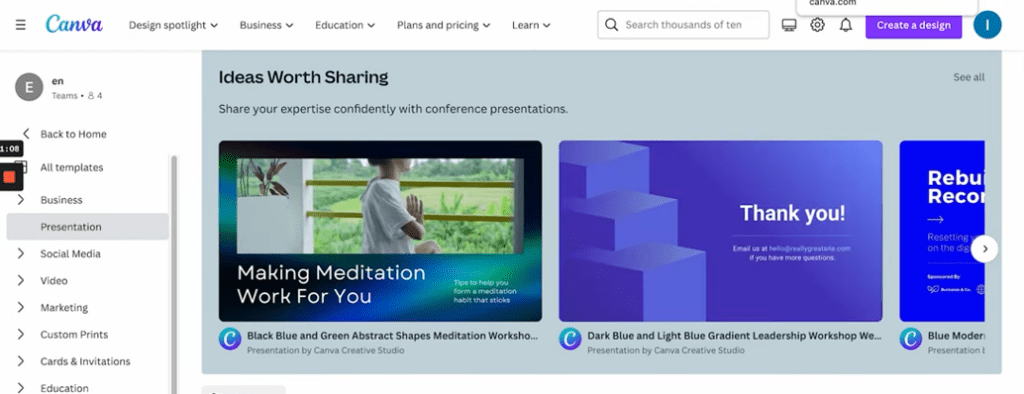The width and height of the screenshot is (1024, 394).
Task: Click 'Presentation by Canva Creative Studio' under Meditation
Action: (325, 350)
